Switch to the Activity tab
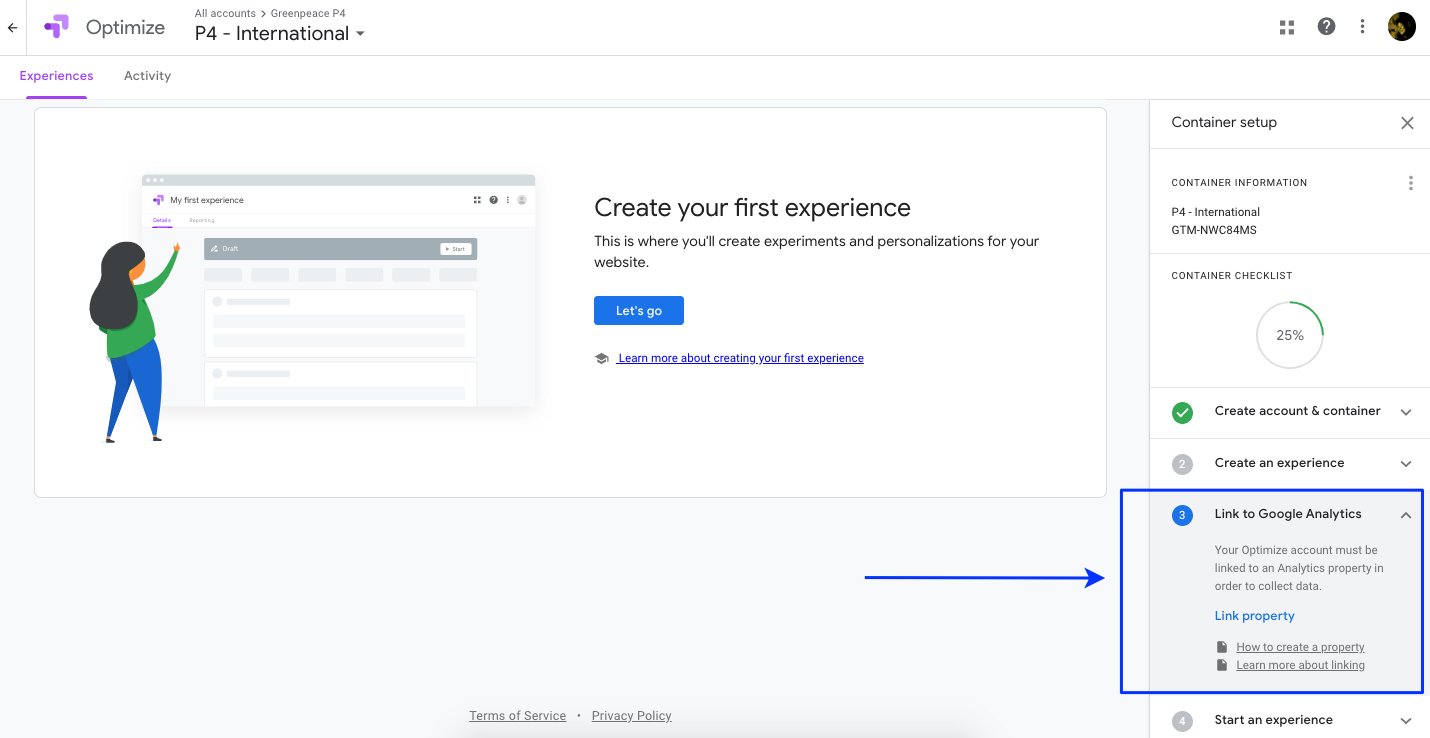Screen dimensions: 1430x738 coord(147,76)
